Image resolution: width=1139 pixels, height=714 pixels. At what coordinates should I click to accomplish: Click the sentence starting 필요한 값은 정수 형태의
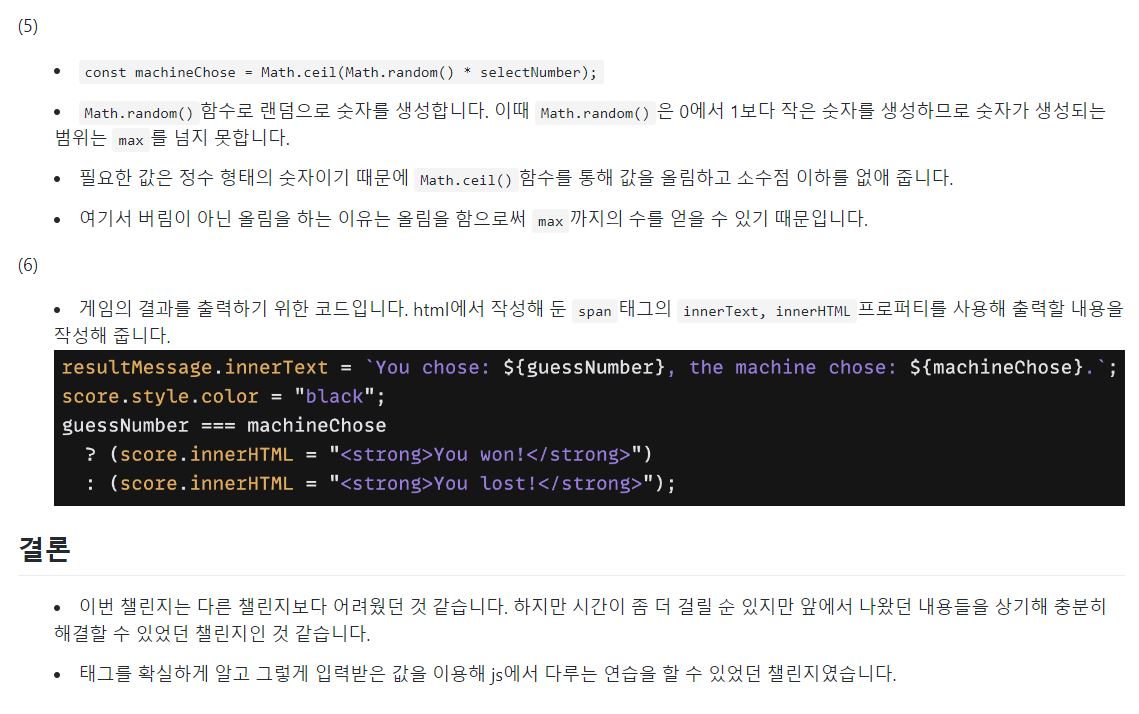(x=516, y=178)
